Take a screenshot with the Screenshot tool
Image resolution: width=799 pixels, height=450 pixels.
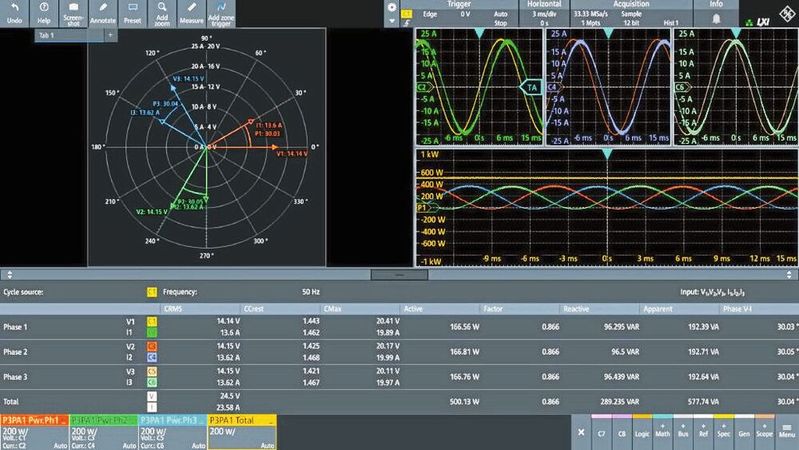click(73, 13)
